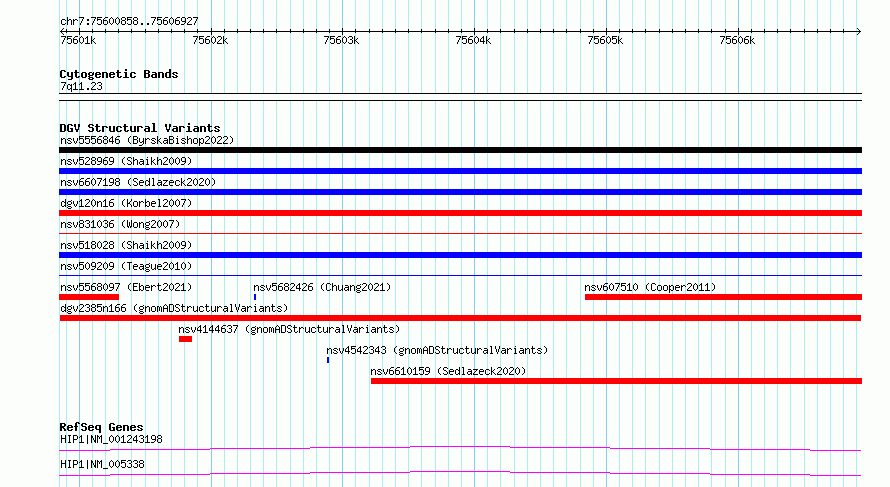Viewport: 890px width, 487px height.
Task: Click the tiny blue nsv5682426 marker
Action: coord(255,297)
